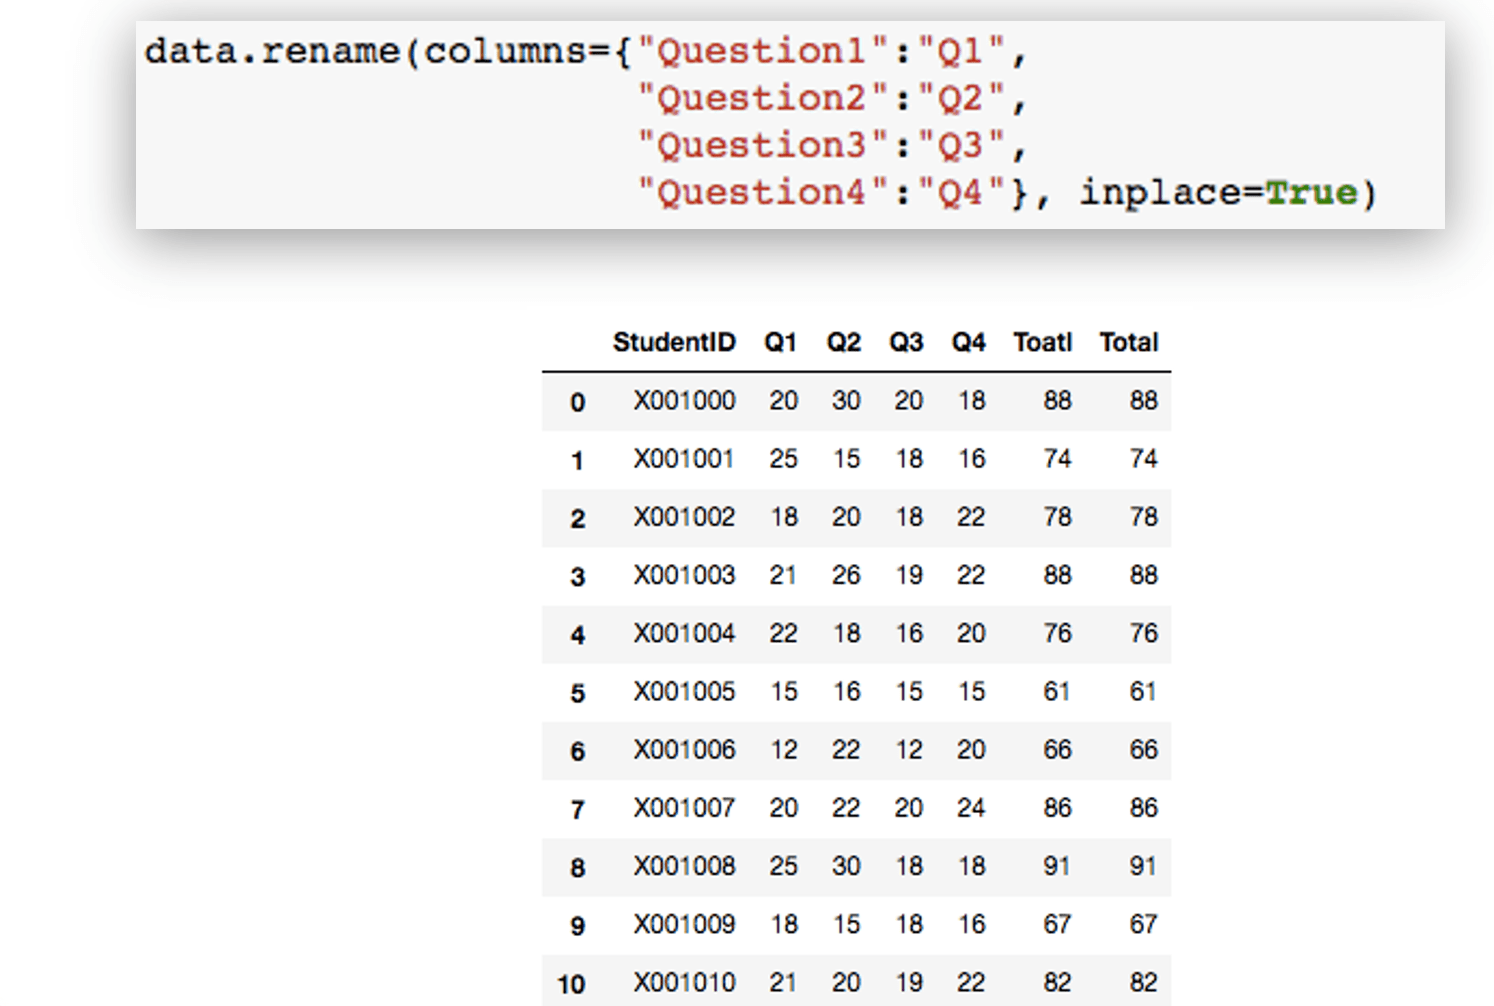Click the misspelled Toatl column header
This screenshot has width=1494, height=1006.
[1042, 342]
